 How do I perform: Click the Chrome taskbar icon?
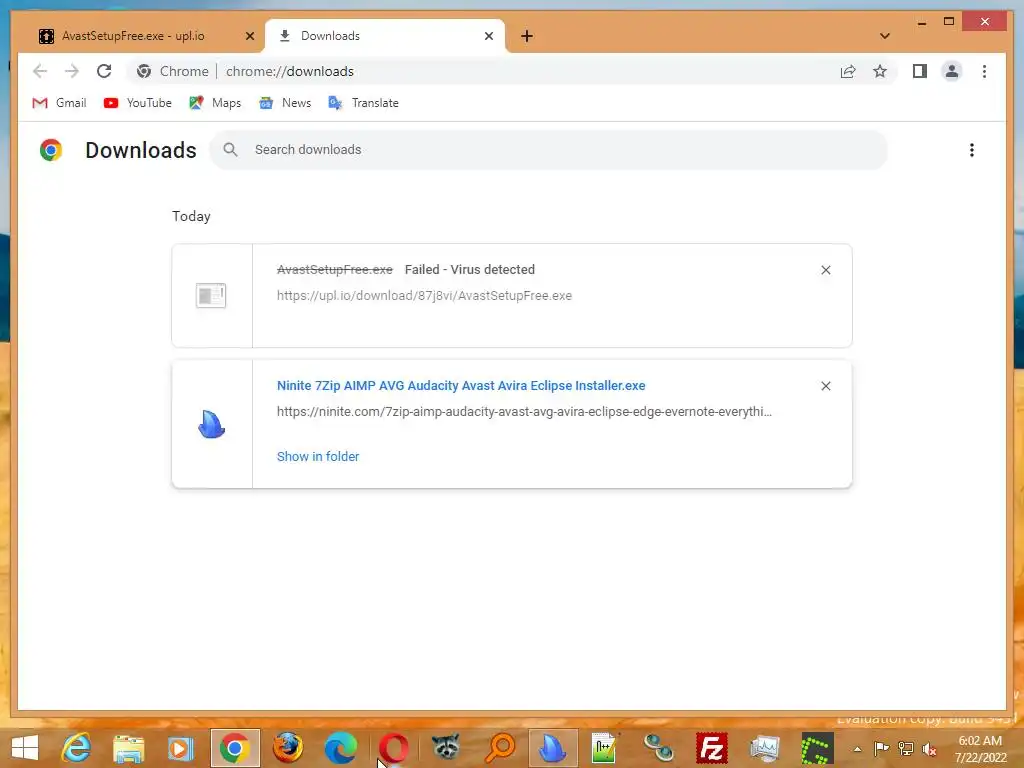(x=235, y=748)
